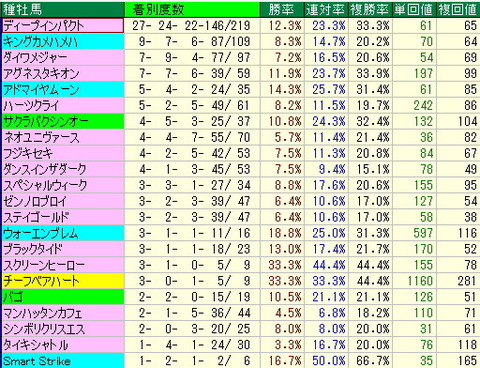
Task: Click the green バゴ sire cell
Action: [x=63, y=297]
